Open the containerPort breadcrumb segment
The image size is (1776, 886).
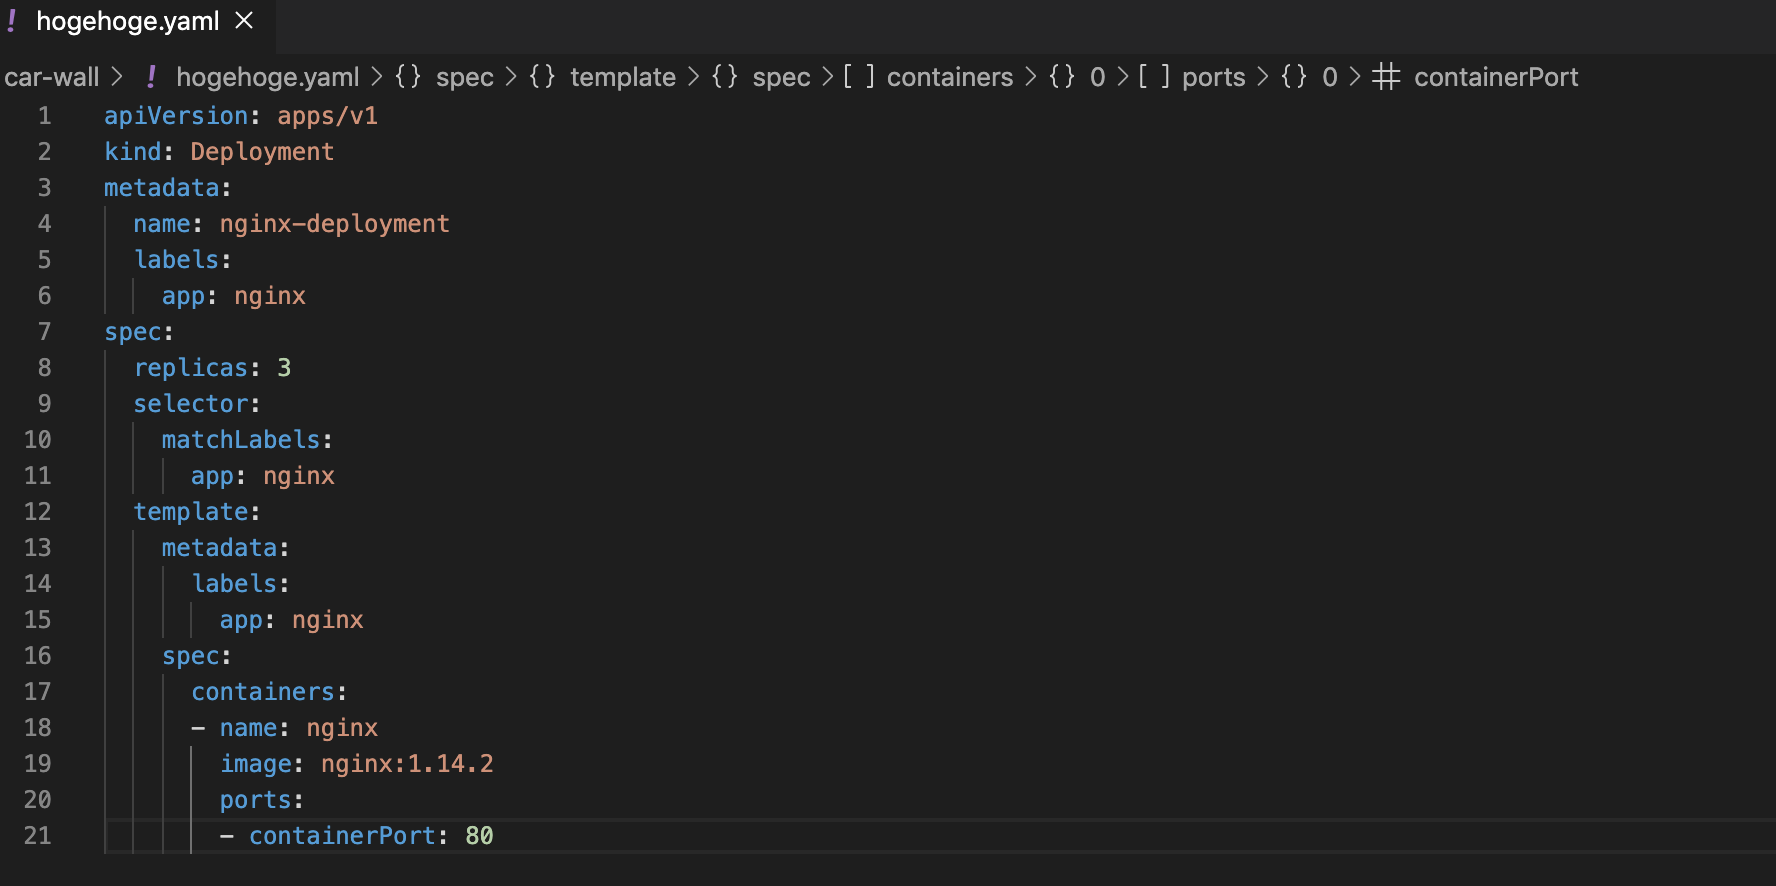pyautogui.click(x=1496, y=77)
